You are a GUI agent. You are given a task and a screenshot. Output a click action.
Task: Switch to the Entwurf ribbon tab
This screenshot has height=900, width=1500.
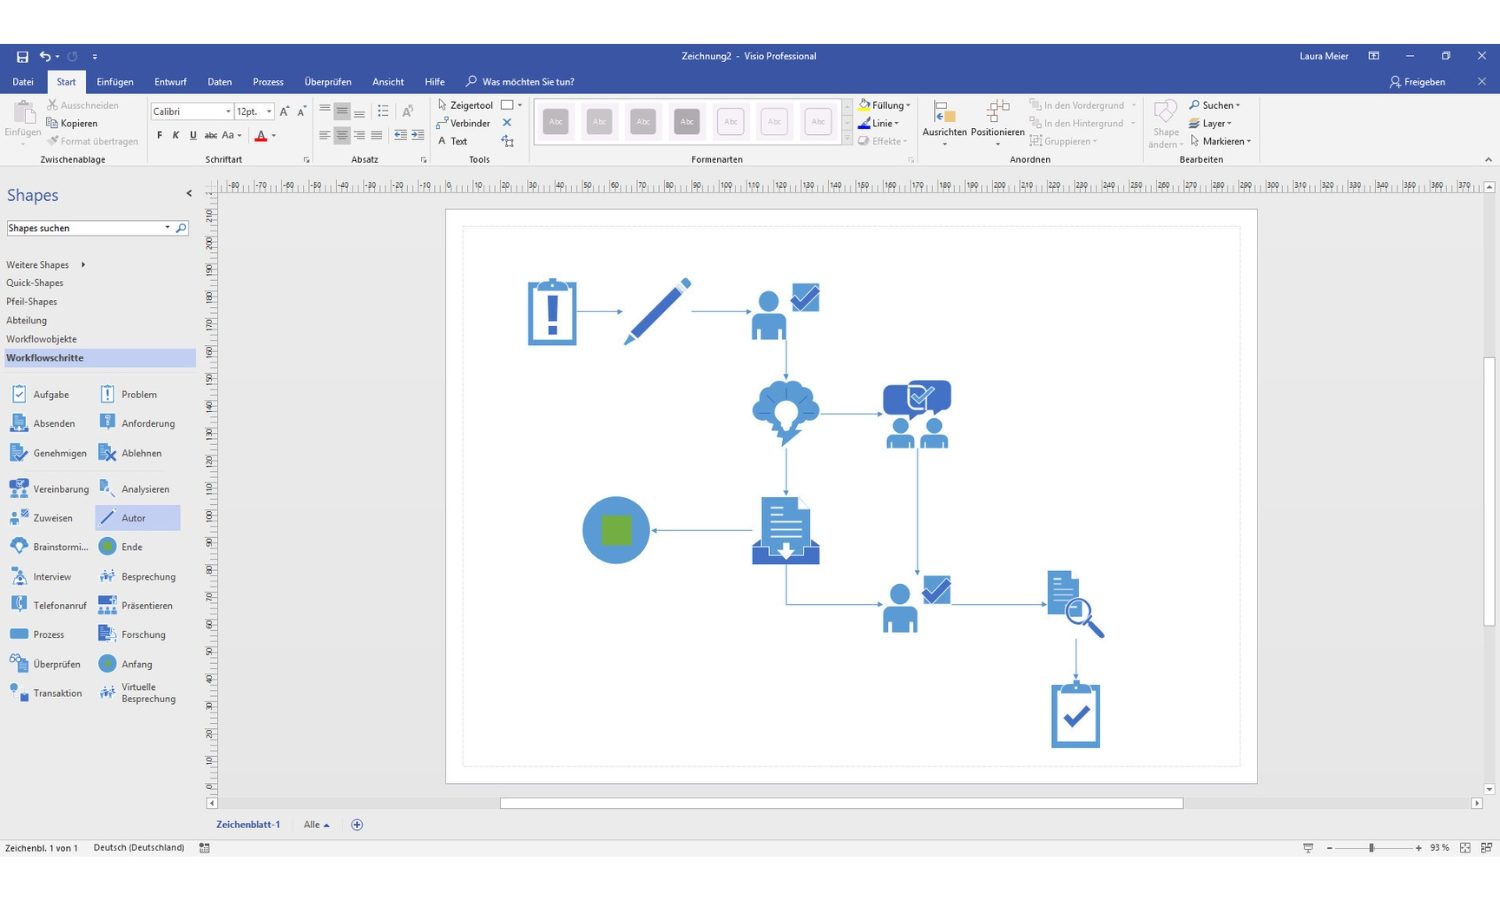[170, 82]
